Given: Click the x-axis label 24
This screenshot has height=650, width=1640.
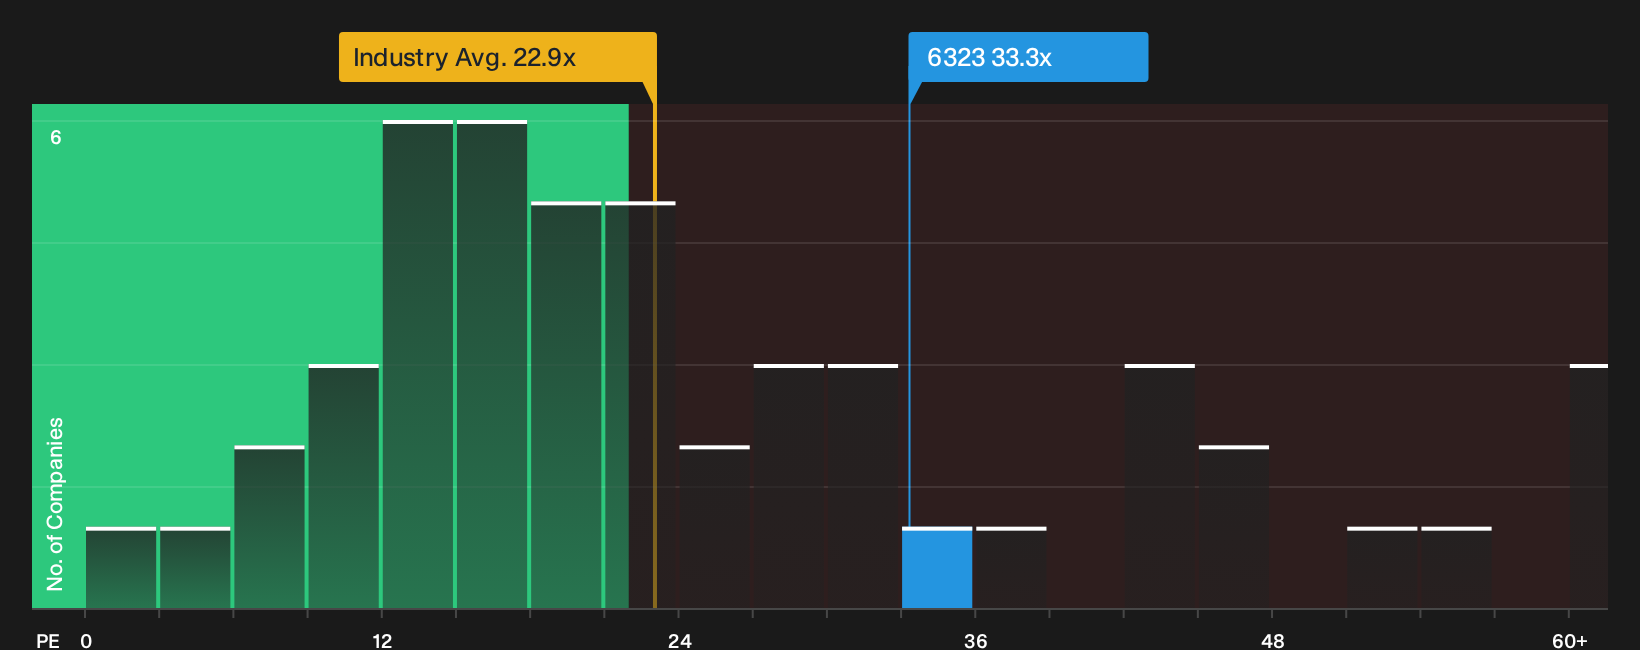Looking at the screenshot, I should click(680, 641).
